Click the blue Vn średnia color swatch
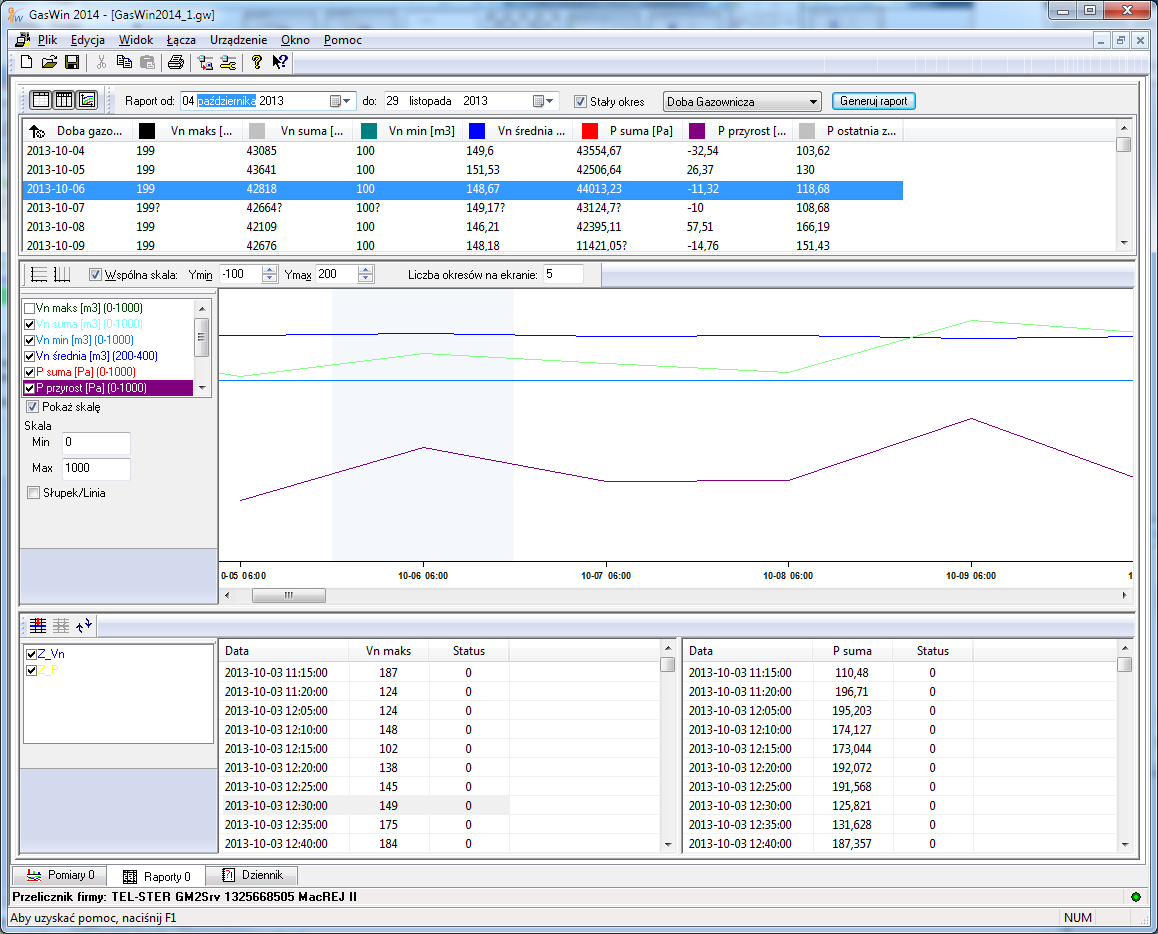 coord(477,131)
